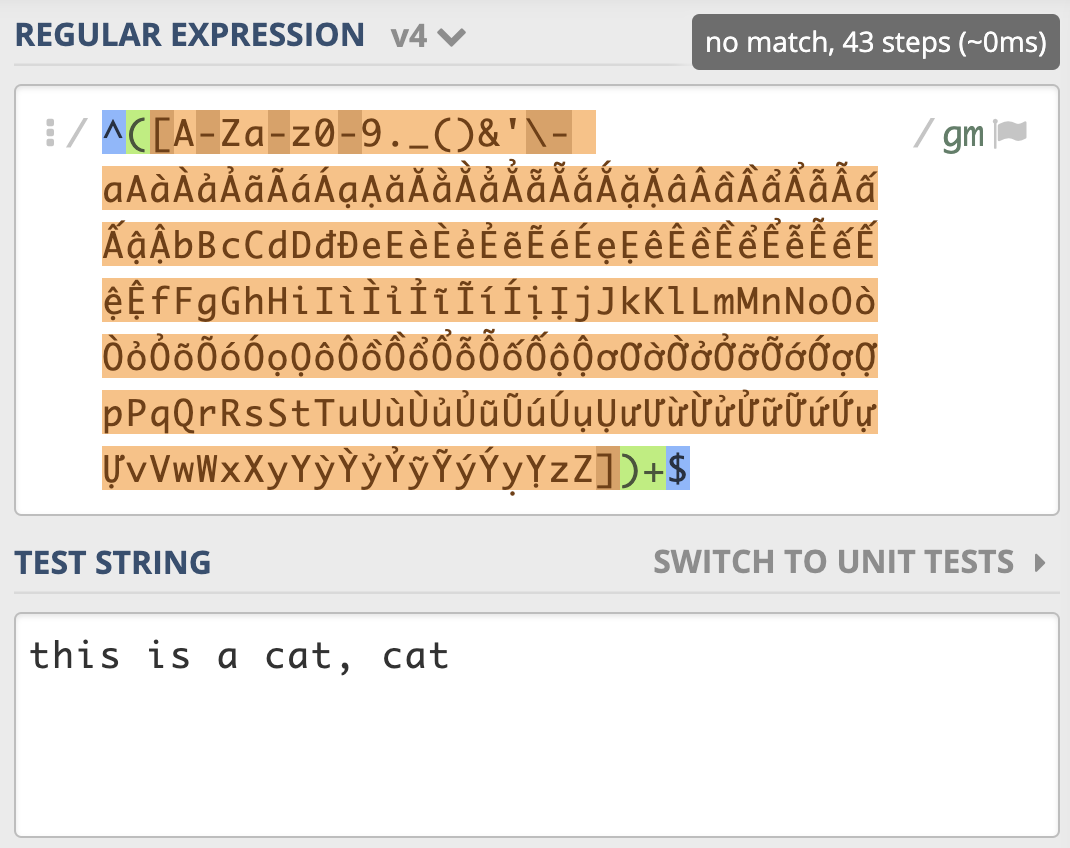Click the gm flags selector
The width and height of the screenshot is (1070, 848).
[963, 135]
